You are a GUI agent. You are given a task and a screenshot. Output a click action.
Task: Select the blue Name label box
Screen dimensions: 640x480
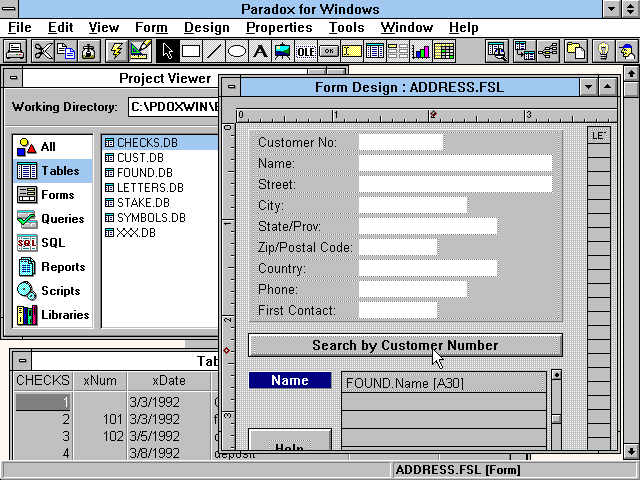(290, 380)
